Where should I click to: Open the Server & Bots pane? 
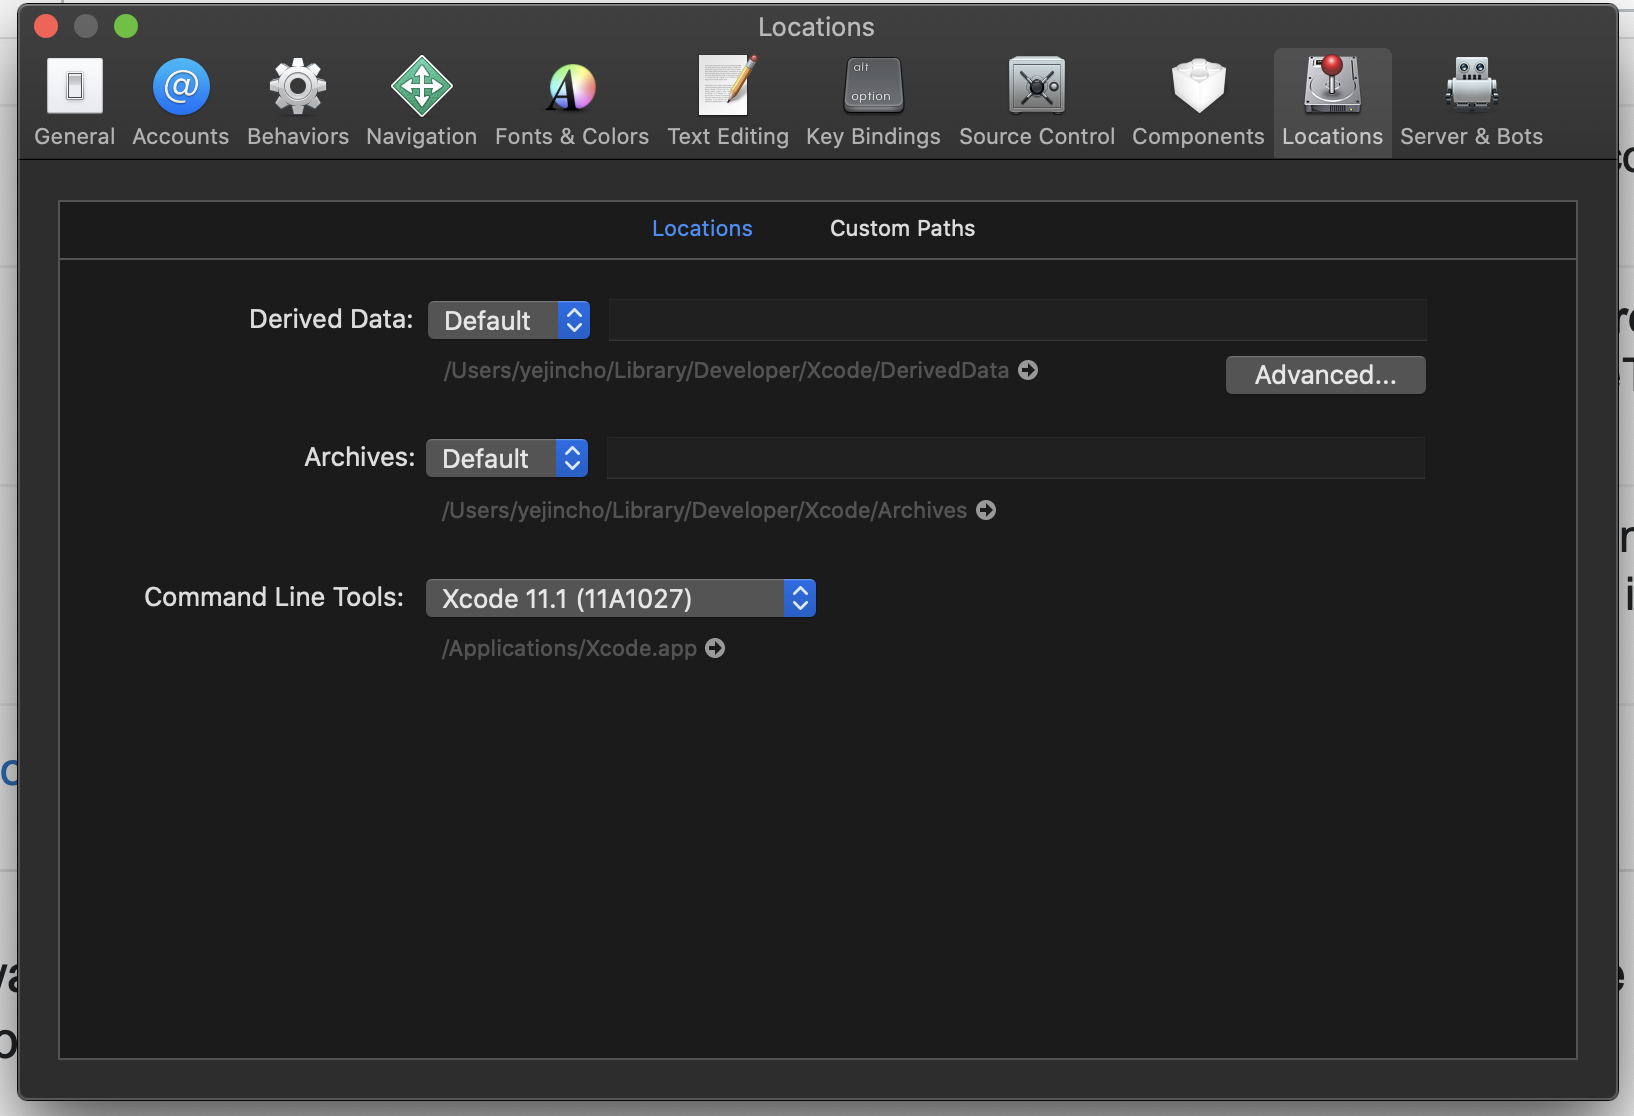(1471, 103)
